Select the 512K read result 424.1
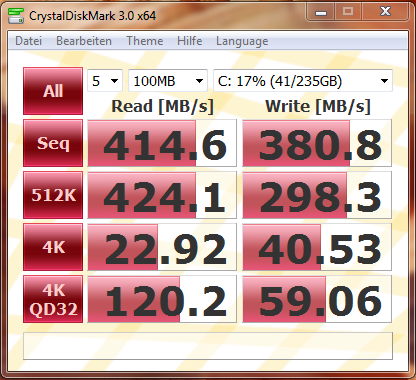The height and width of the screenshot is (380, 416). (x=162, y=195)
